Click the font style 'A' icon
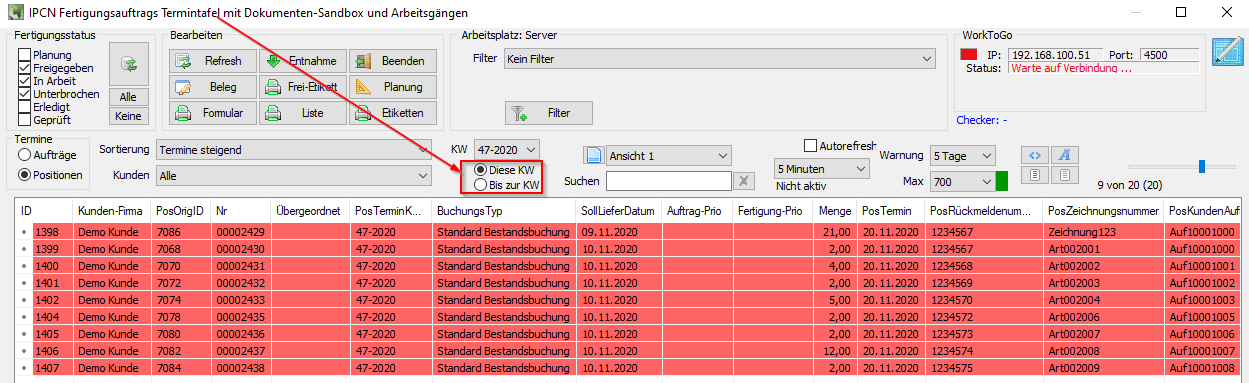Viewport: 1249px width, 383px height. click(x=1066, y=155)
